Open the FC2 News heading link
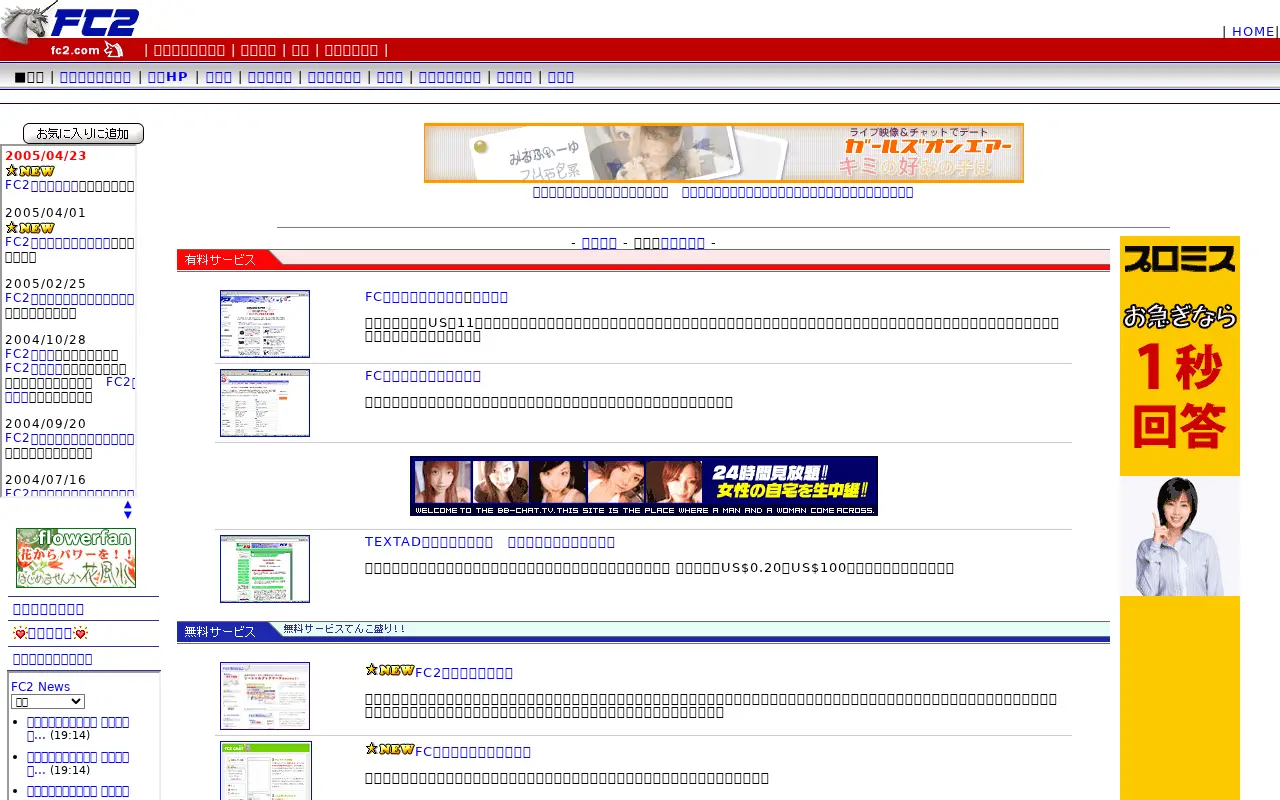This screenshot has width=1280, height=800. [x=40, y=686]
